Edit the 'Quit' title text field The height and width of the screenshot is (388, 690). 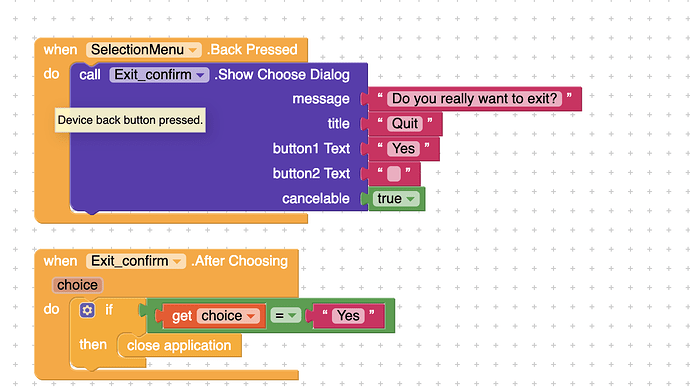coord(405,124)
